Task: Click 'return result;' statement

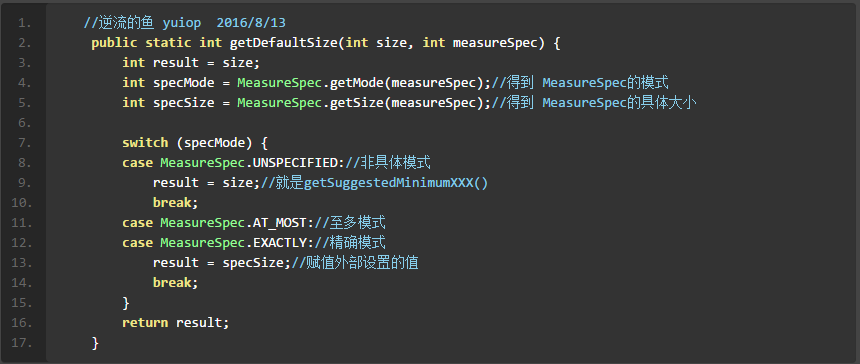Action: pyautogui.click(x=176, y=322)
